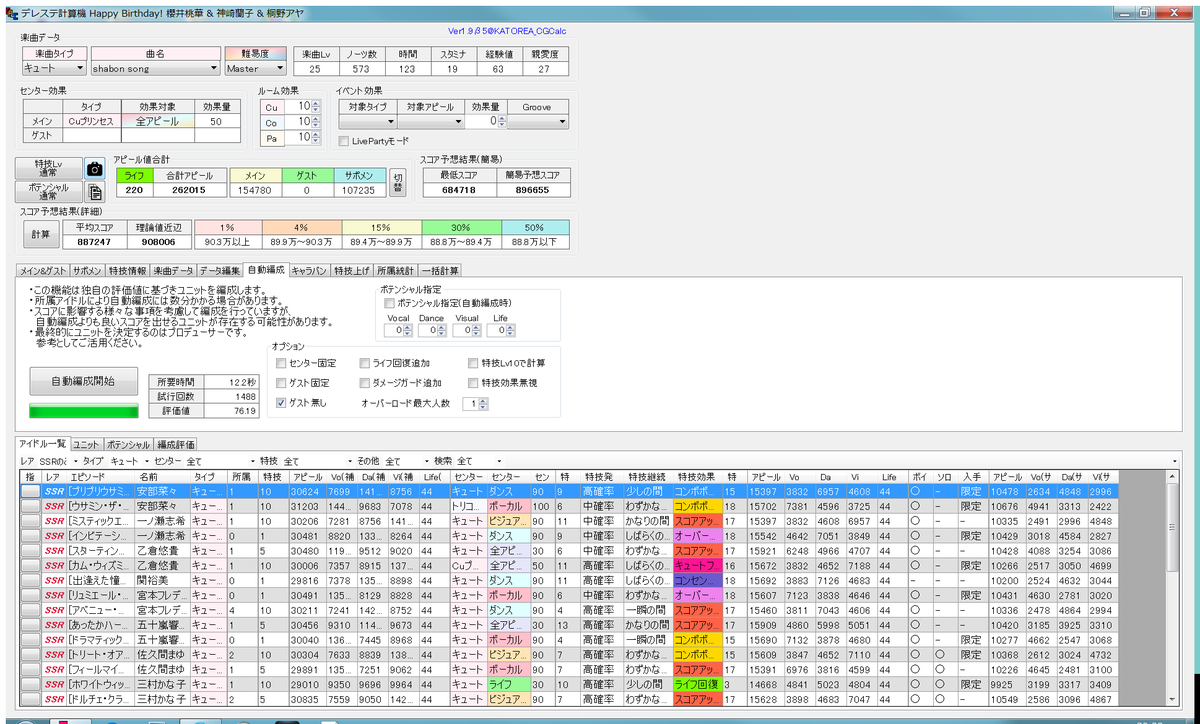1200x724 pixels.
Task: Click the green auto-formation progress bar
Action: point(83,410)
